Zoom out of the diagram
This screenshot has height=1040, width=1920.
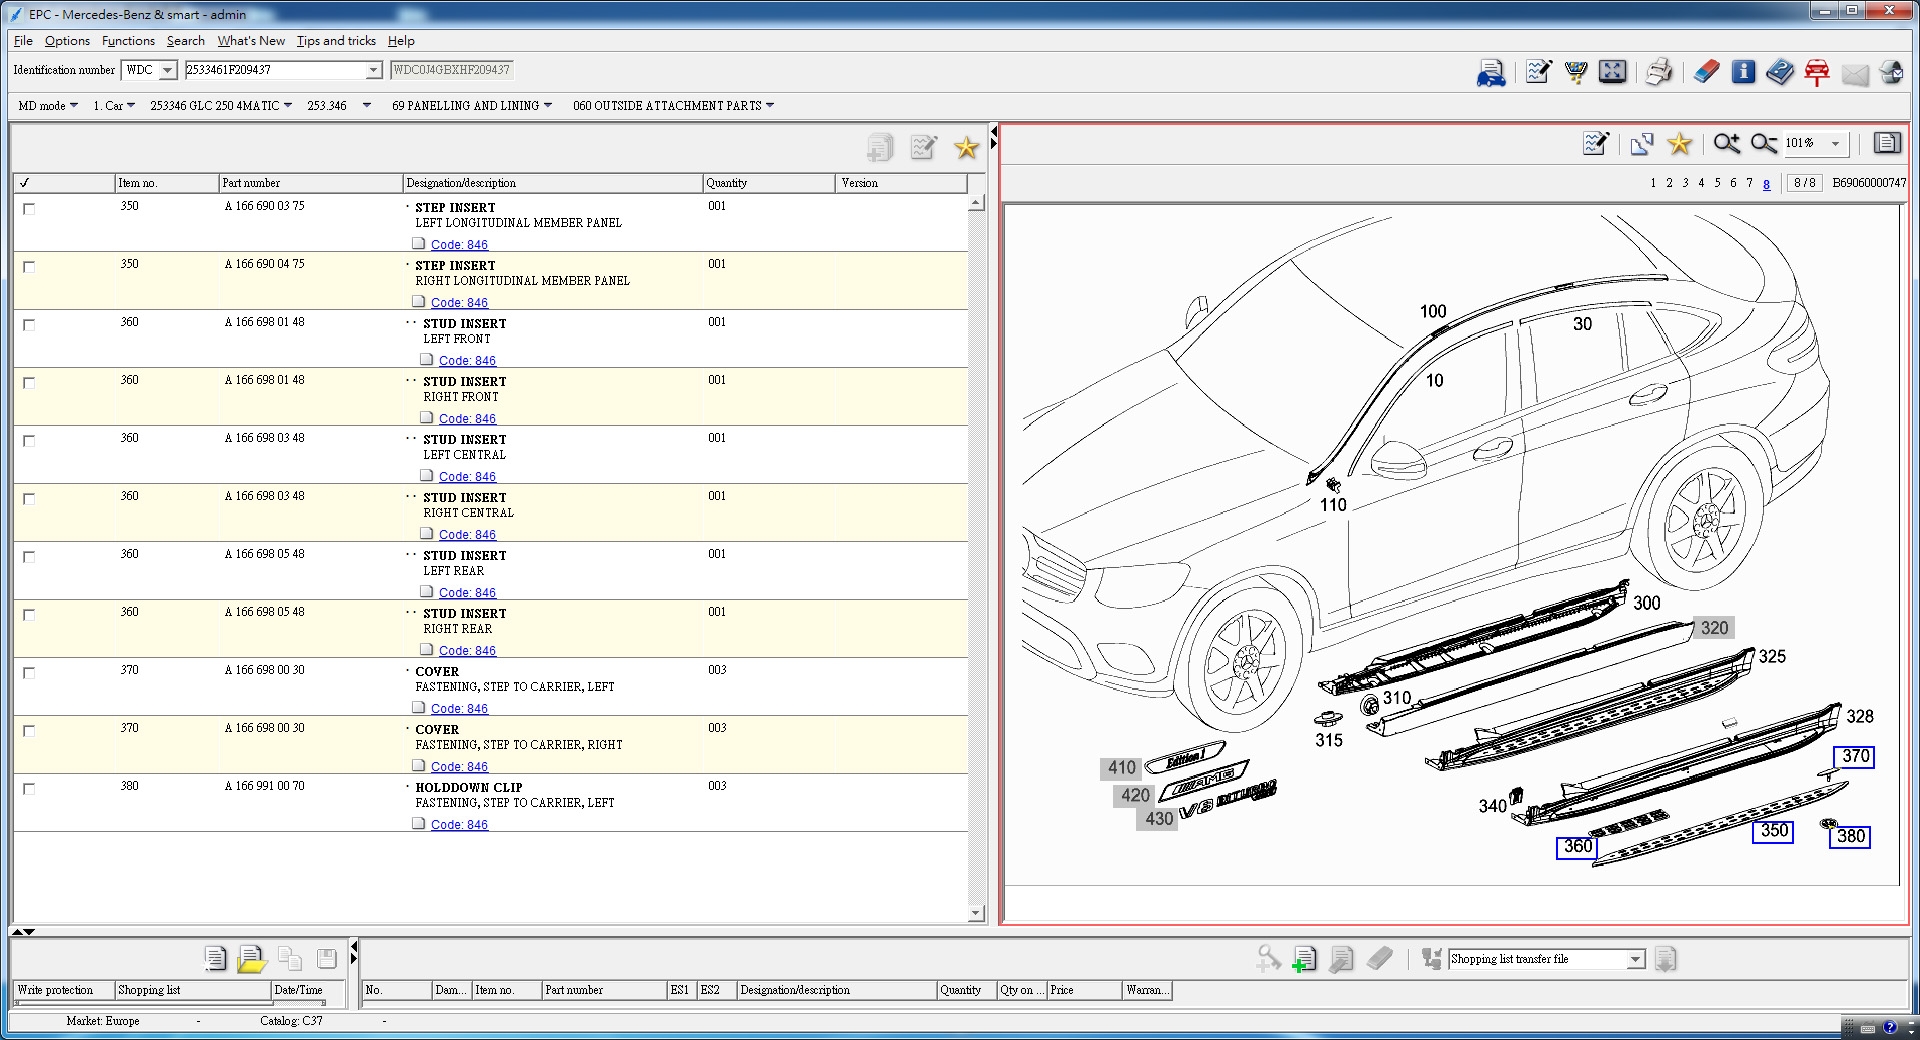coord(1764,143)
